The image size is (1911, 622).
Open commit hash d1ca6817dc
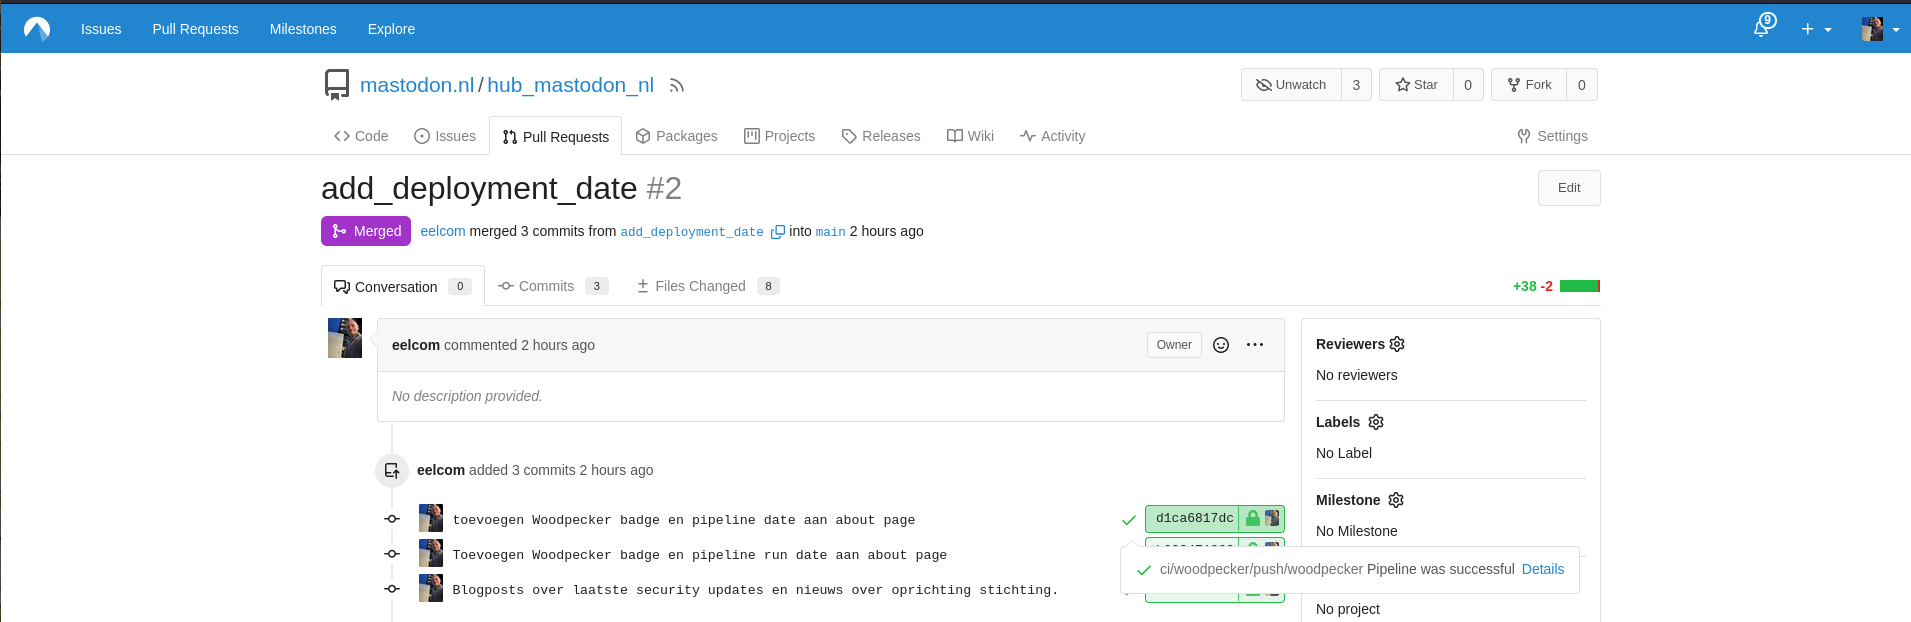pos(1194,518)
